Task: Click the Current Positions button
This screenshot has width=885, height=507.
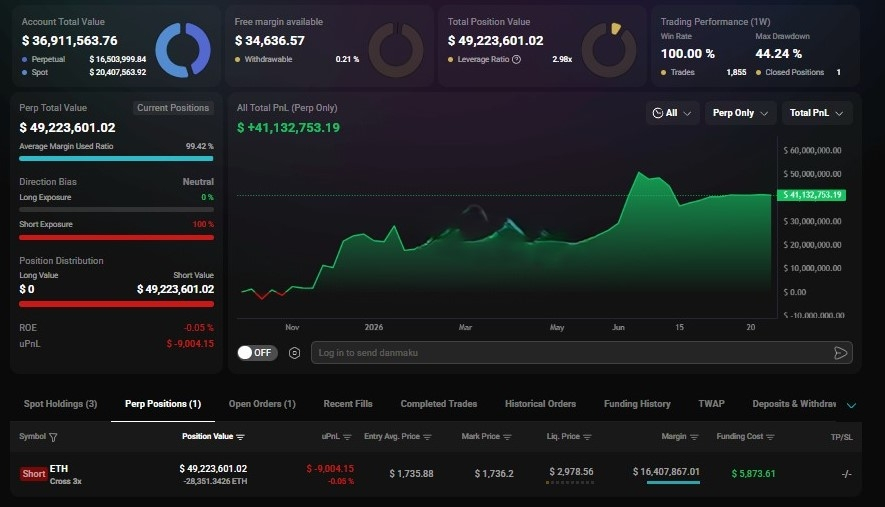Action: (x=173, y=108)
